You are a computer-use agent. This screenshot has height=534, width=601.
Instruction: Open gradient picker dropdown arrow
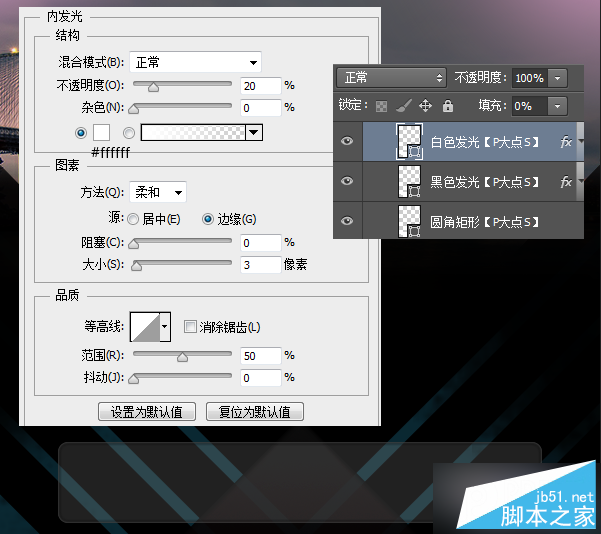click(x=254, y=133)
